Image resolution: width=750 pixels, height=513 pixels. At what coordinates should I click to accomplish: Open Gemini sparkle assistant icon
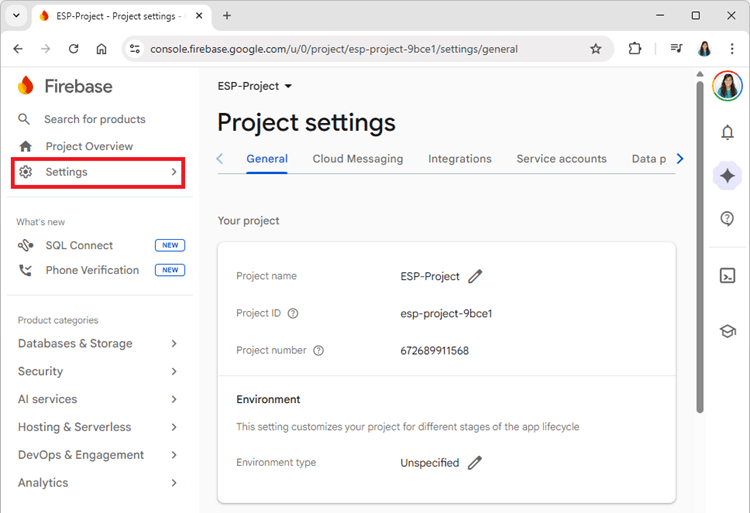click(x=727, y=175)
